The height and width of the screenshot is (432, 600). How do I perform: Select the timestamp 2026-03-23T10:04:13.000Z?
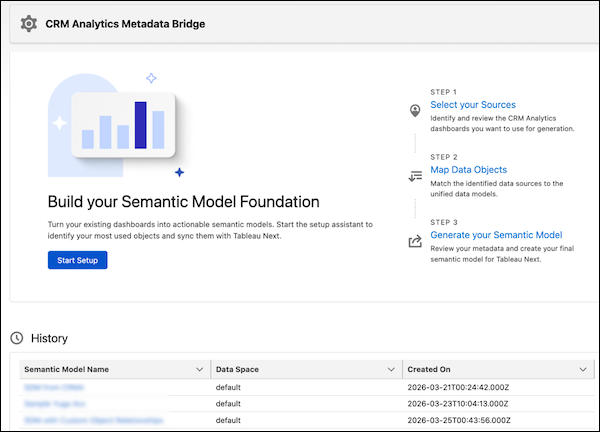click(458, 404)
